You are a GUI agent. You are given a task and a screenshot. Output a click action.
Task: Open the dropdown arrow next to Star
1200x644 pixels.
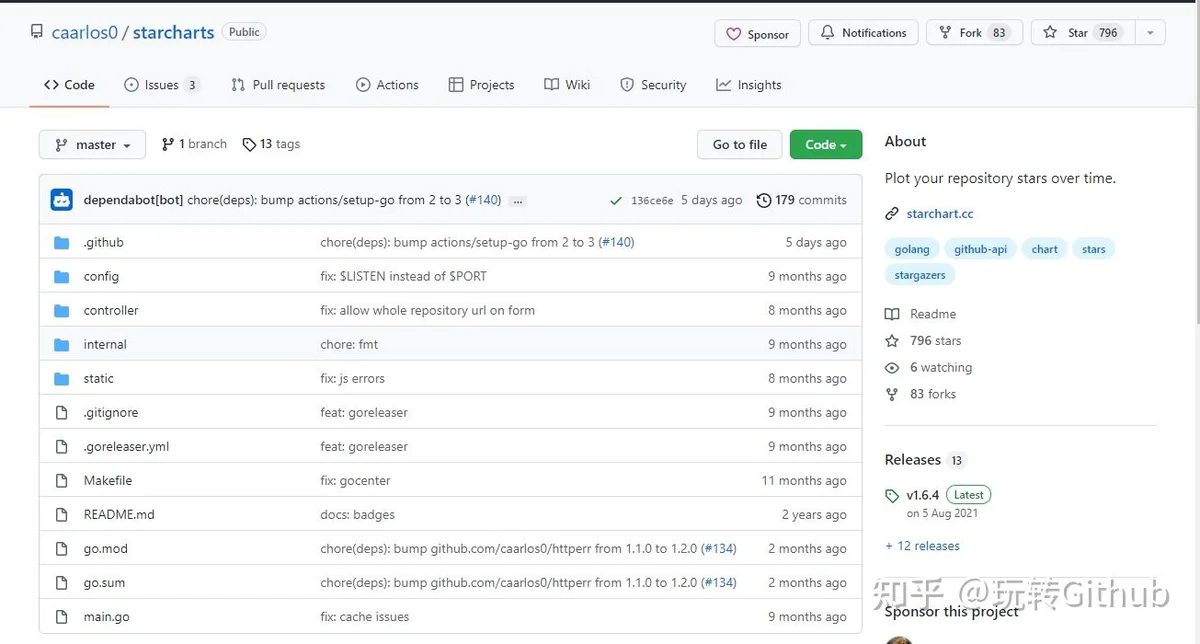pyautogui.click(x=1150, y=33)
